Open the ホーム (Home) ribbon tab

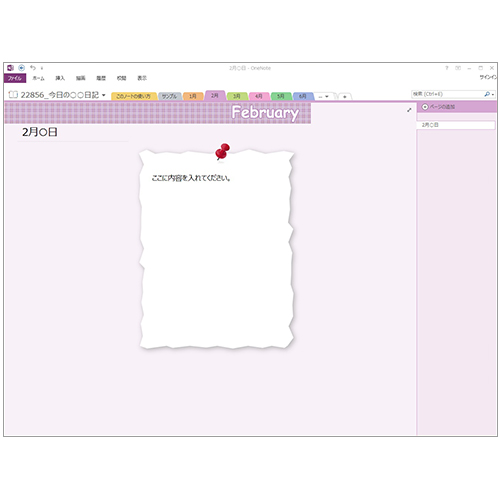[x=38, y=78]
